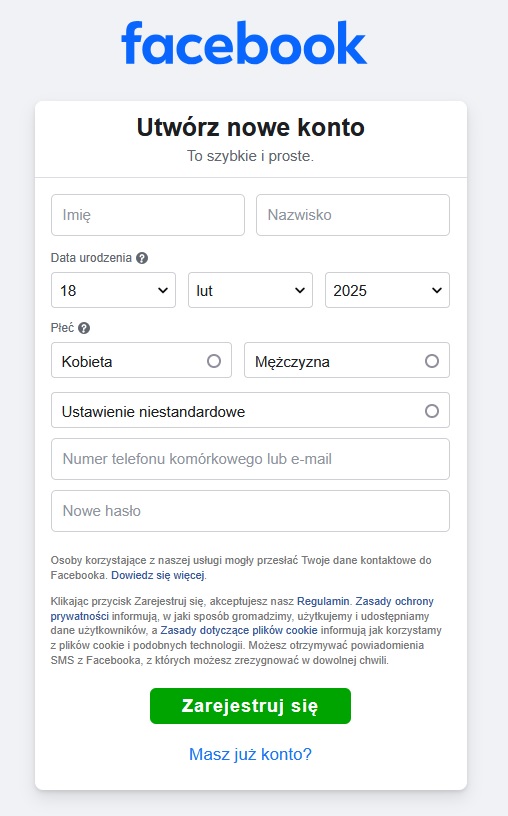The height and width of the screenshot is (816, 508).
Task: Click the help icon beside Płeć
Action: coord(84,328)
